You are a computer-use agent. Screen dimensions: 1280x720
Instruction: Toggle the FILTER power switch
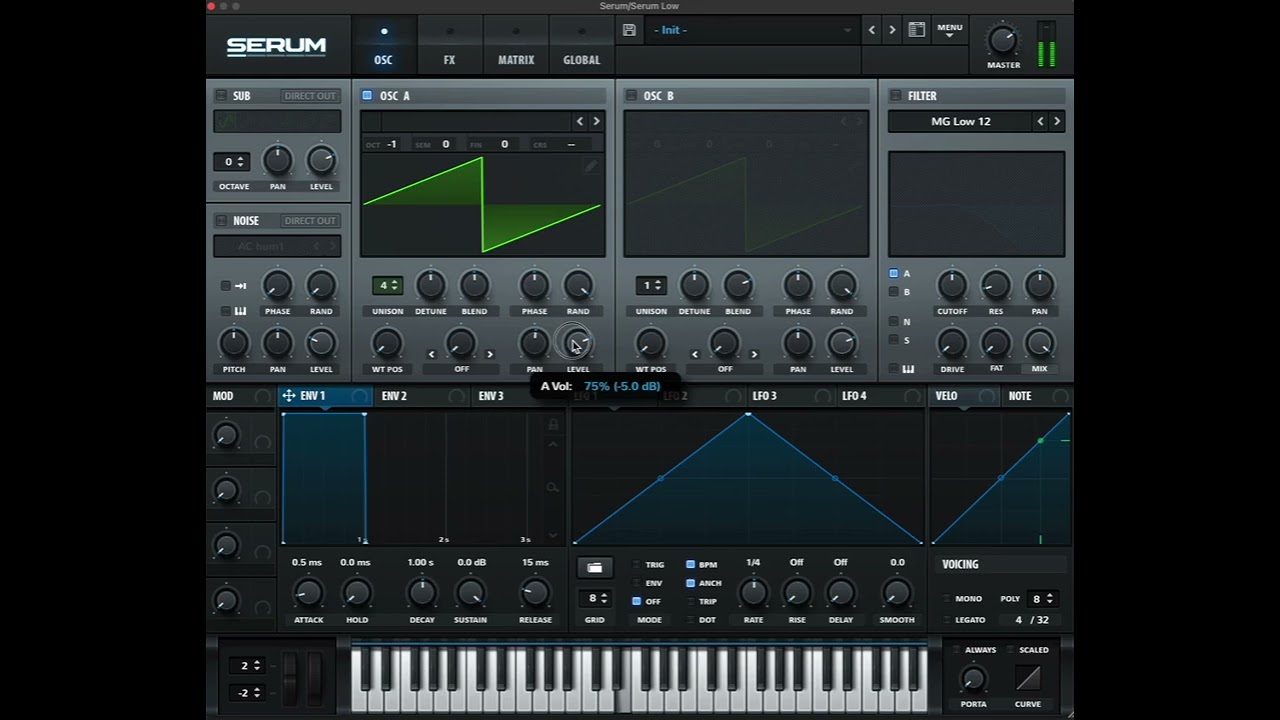[896, 96]
